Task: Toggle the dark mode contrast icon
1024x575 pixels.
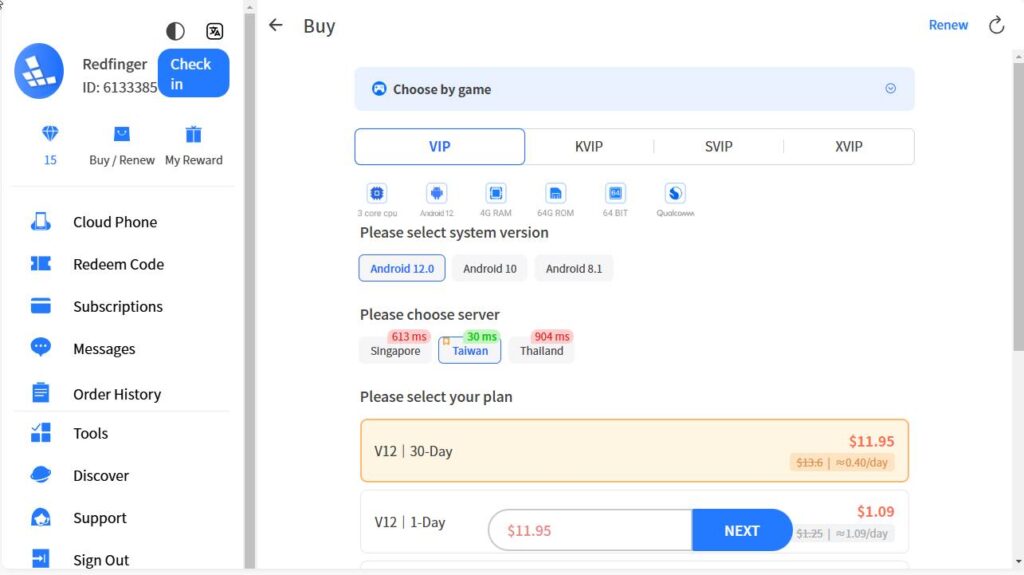Action: click(175, 31)
